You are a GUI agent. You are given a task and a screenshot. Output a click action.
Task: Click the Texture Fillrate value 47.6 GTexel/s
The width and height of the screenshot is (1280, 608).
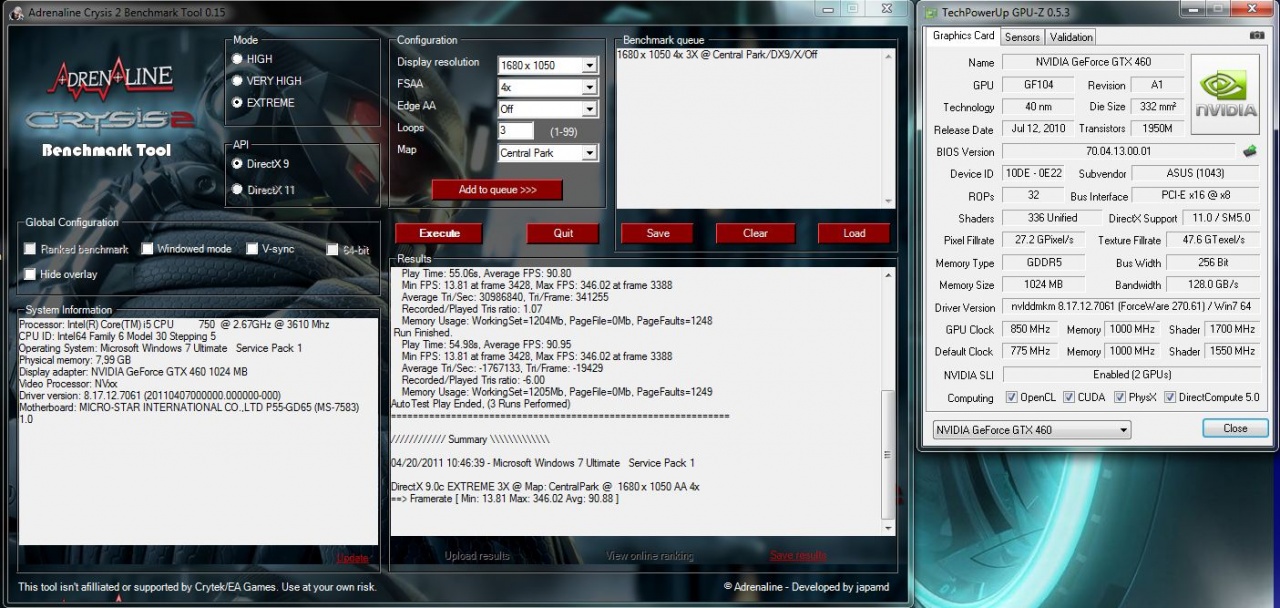[1213, 240]
